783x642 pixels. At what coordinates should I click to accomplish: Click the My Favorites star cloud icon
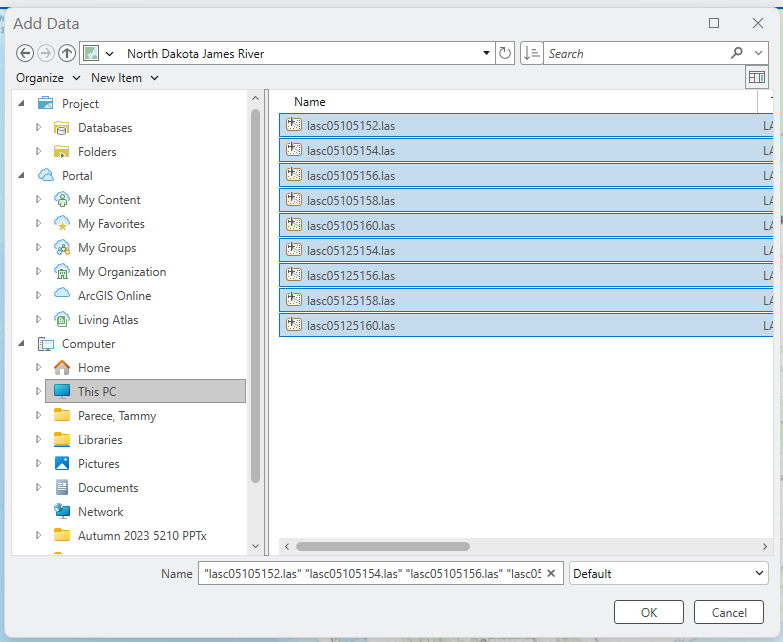61,223
